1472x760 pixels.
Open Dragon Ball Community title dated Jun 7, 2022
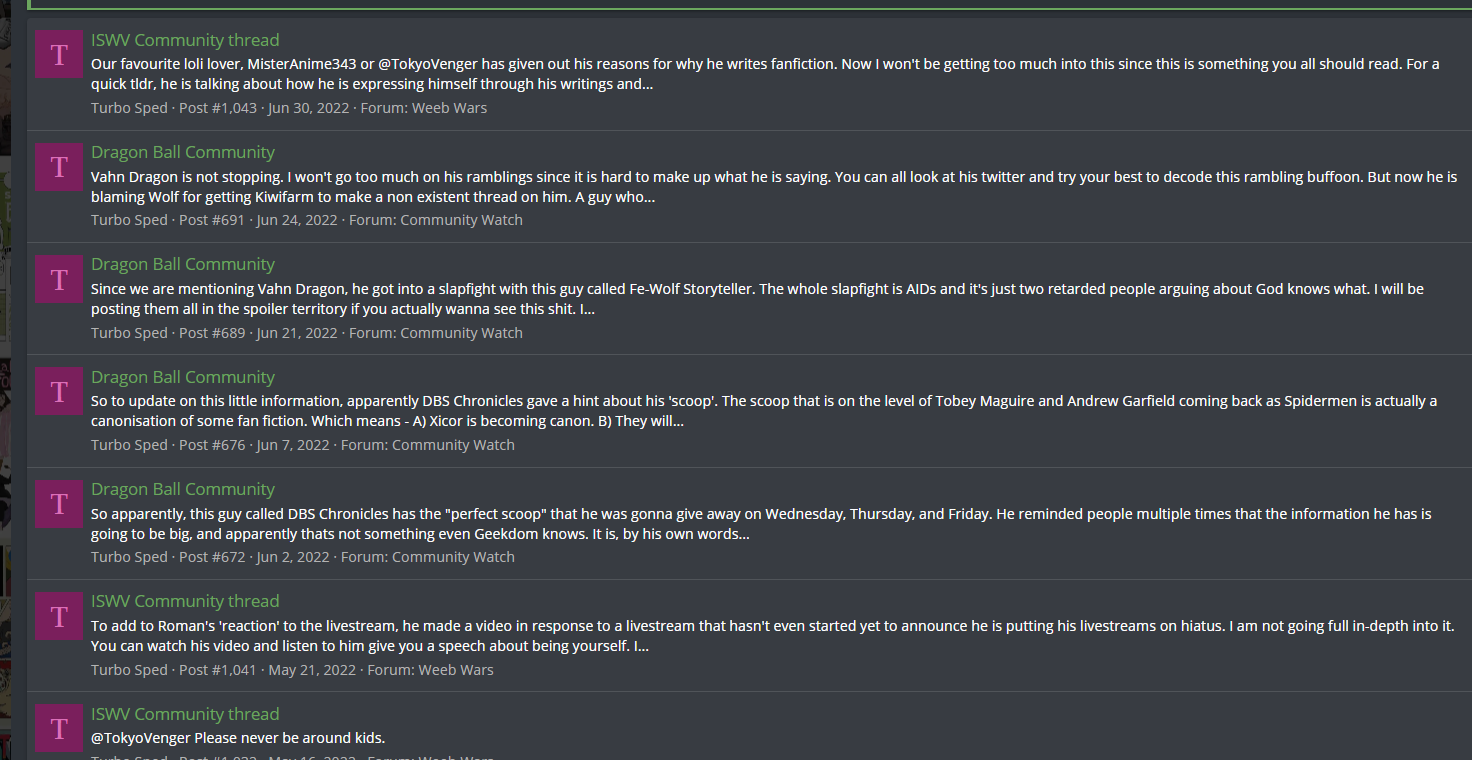click(x=182, y=377)
